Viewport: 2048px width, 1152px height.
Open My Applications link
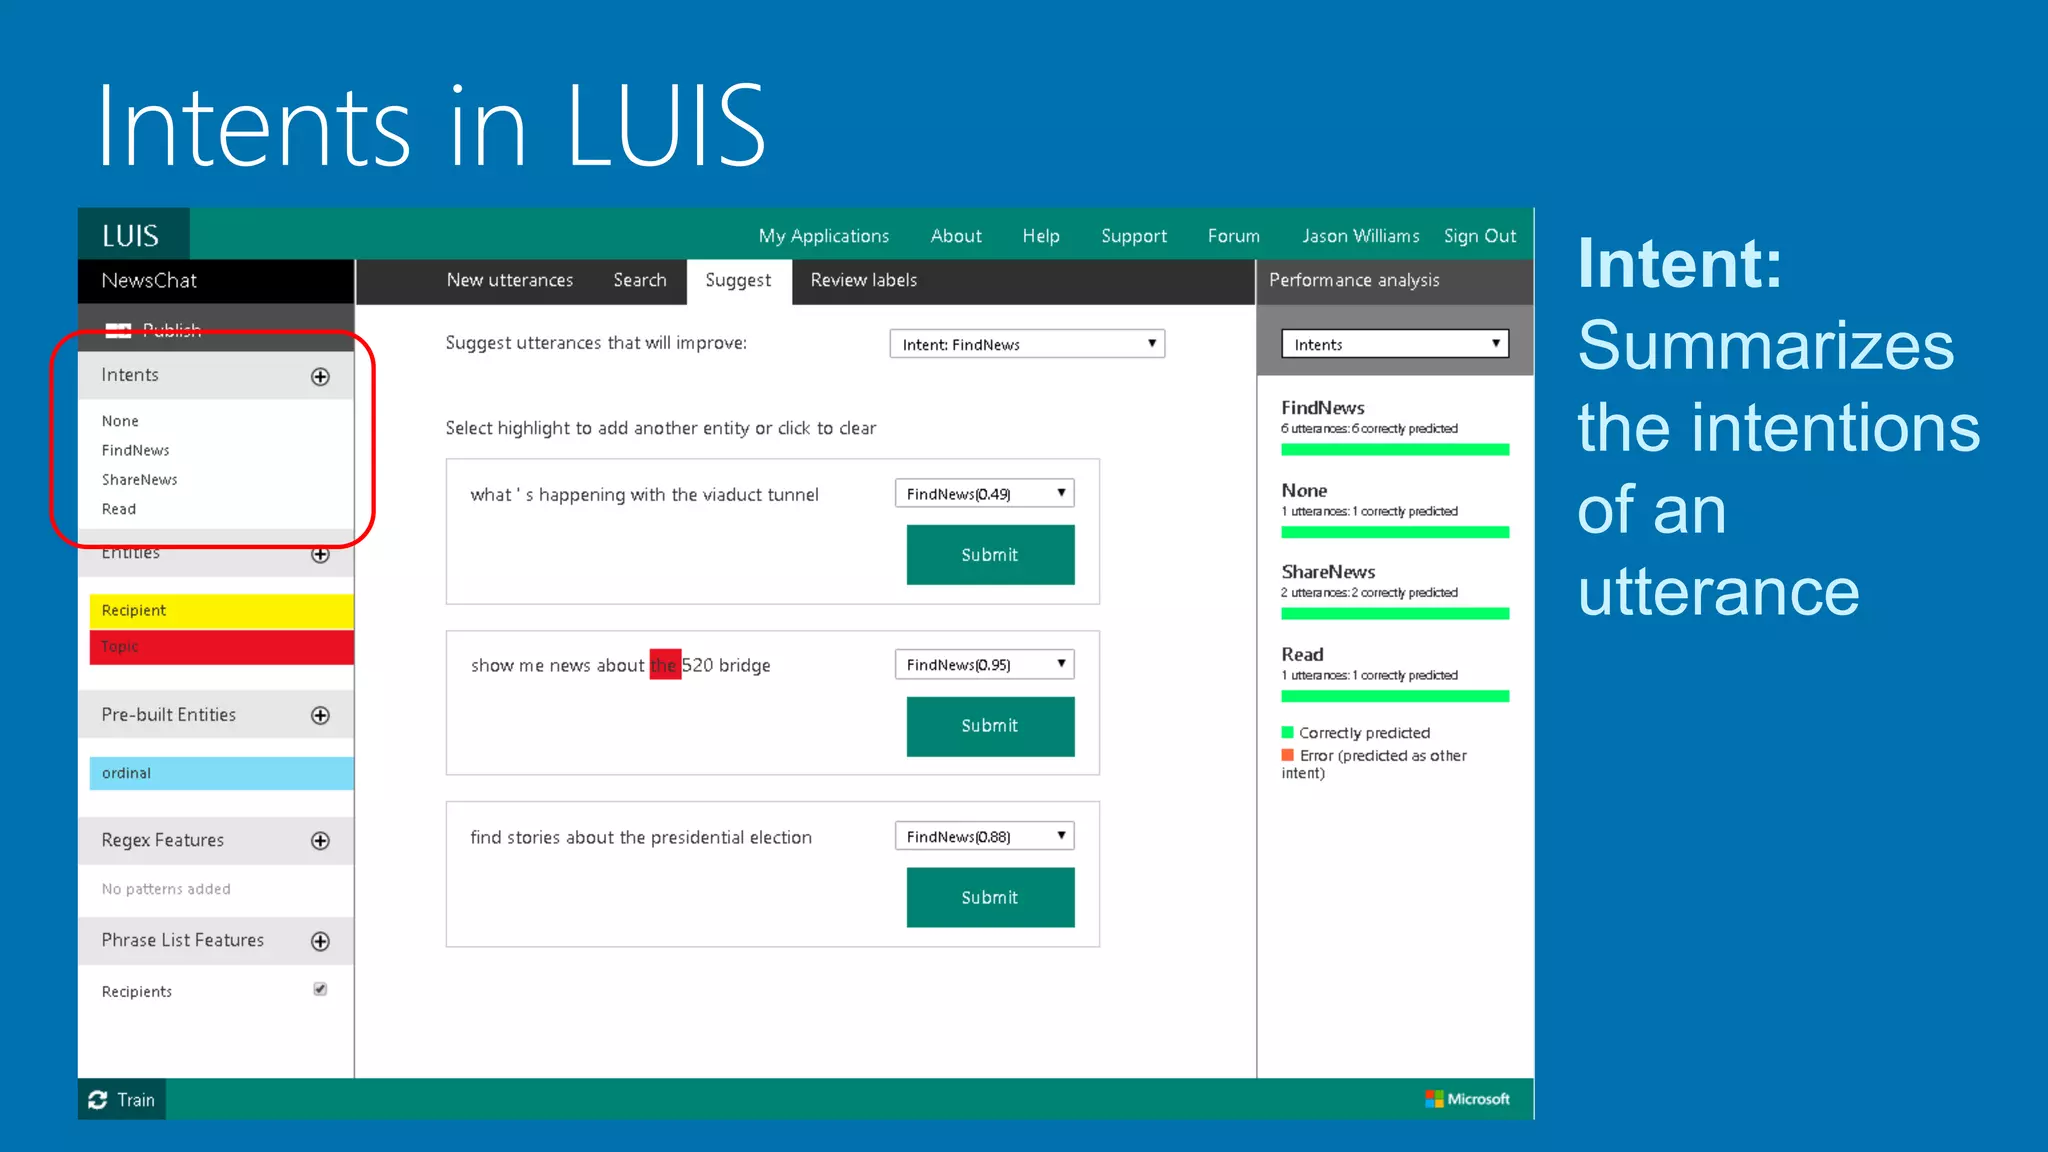click(x=823, y=236)
